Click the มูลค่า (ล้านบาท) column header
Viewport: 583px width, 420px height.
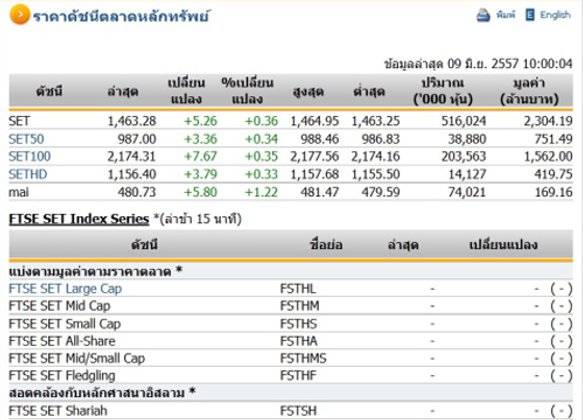529,91
